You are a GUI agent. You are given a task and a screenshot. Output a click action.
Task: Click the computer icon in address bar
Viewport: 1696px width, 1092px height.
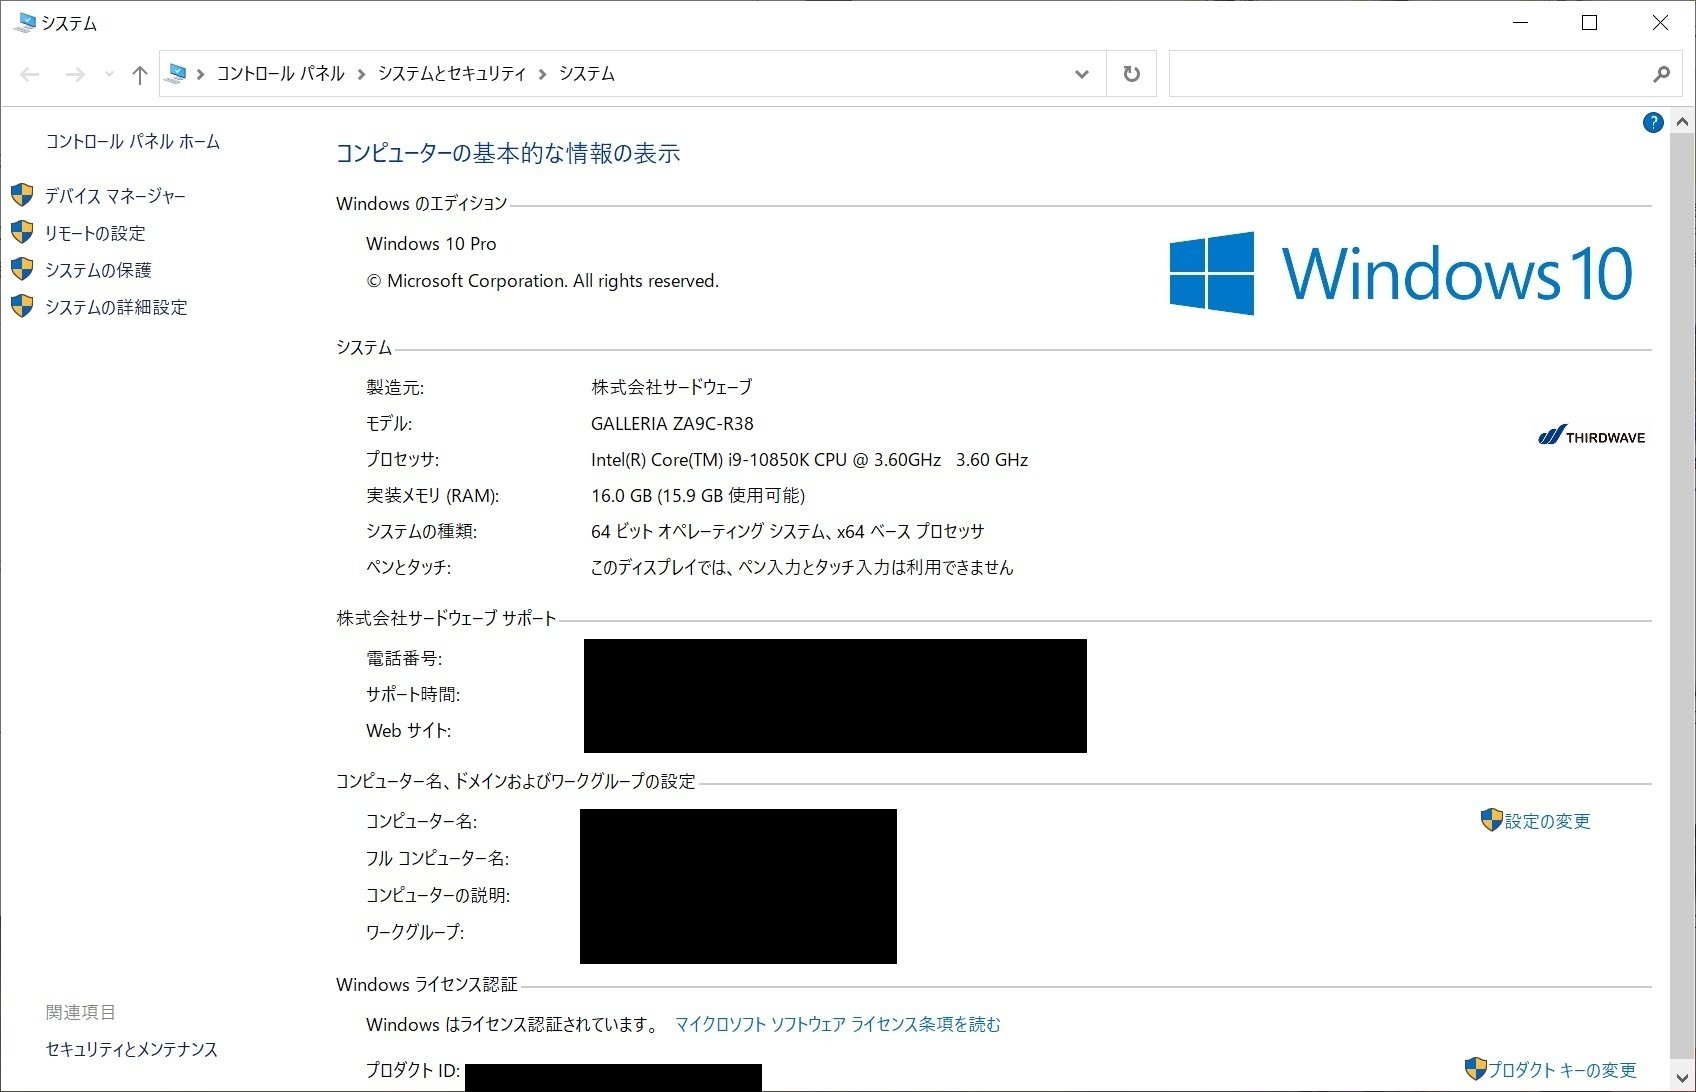click(x=177, y=73)
